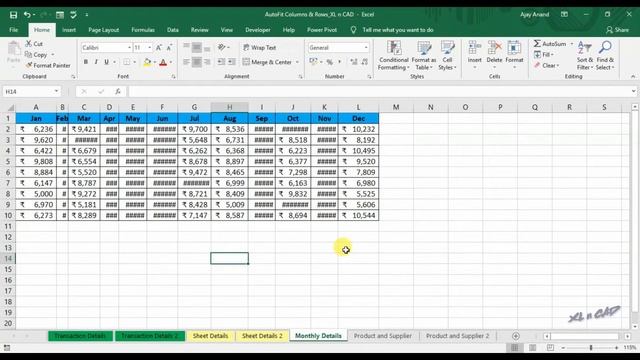Click the Wrap Text button
640x360 pixels.
tap(260, 48)
